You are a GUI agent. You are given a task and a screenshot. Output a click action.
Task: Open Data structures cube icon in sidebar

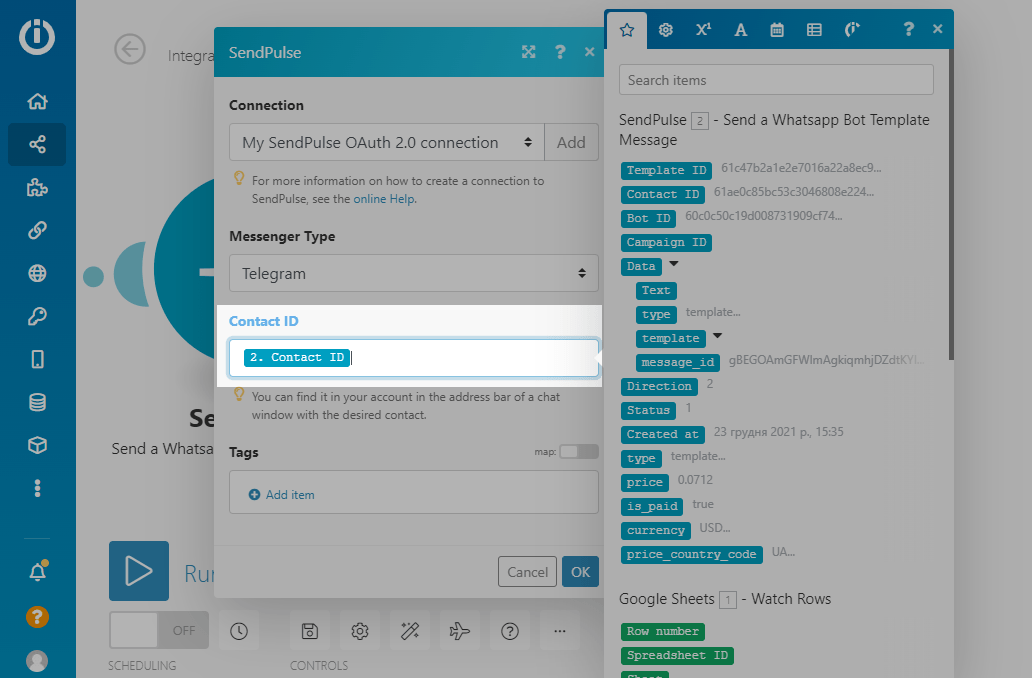pos(38,446)
